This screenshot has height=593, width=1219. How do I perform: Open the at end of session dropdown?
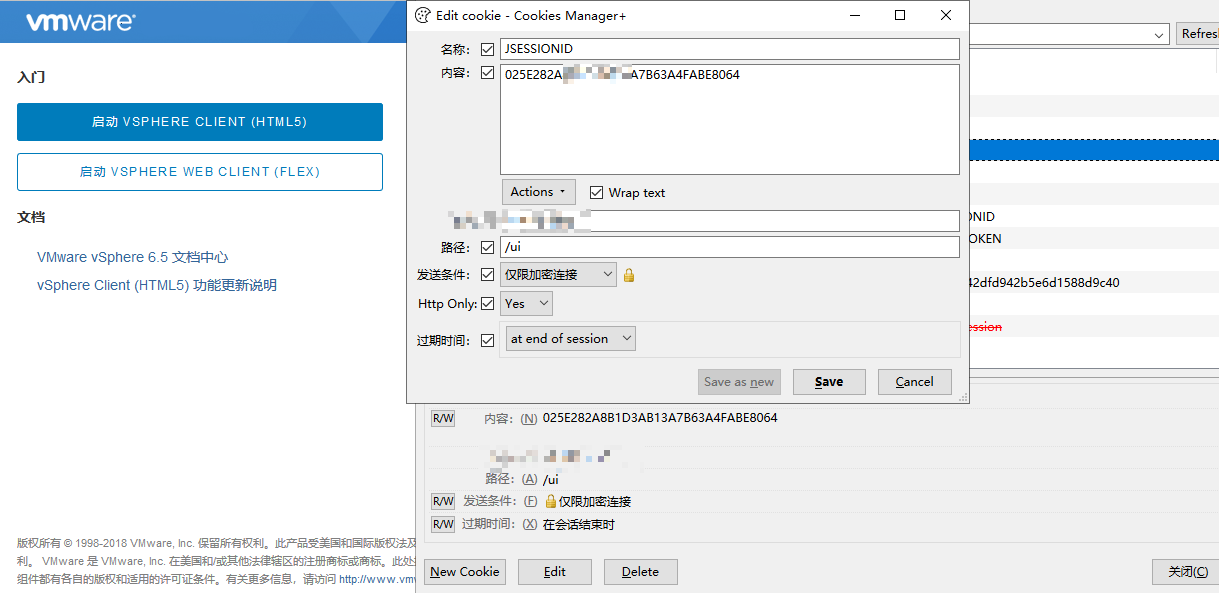pyautogui.click(x=571, y=339)
